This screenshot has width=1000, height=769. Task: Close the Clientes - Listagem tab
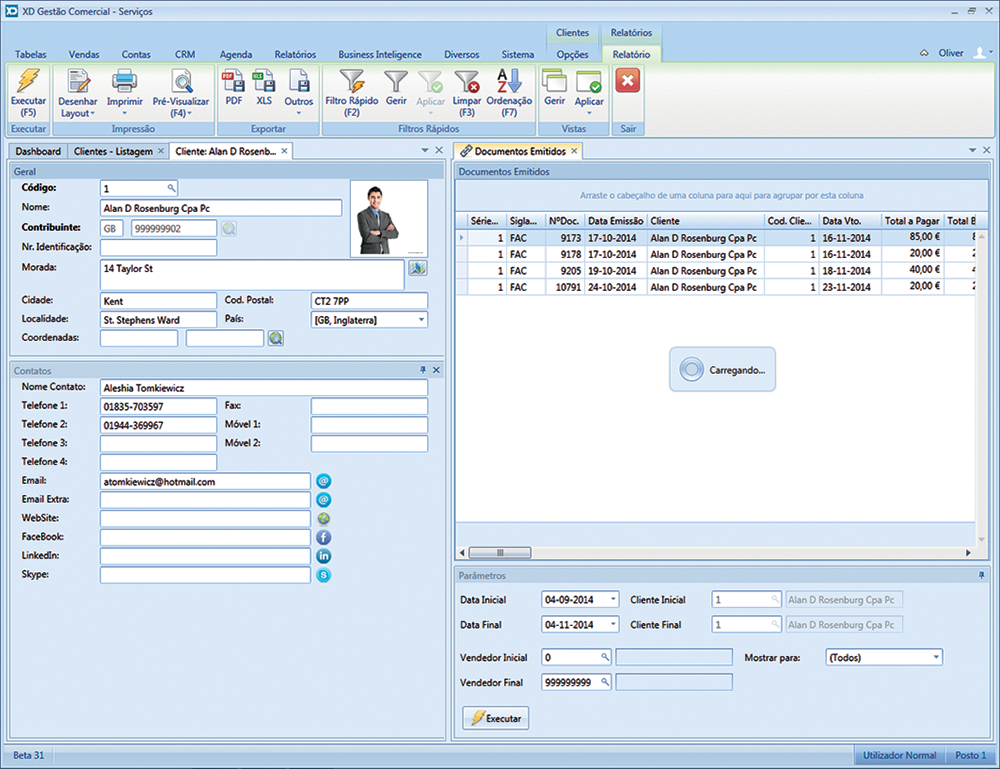pos(161,151)
